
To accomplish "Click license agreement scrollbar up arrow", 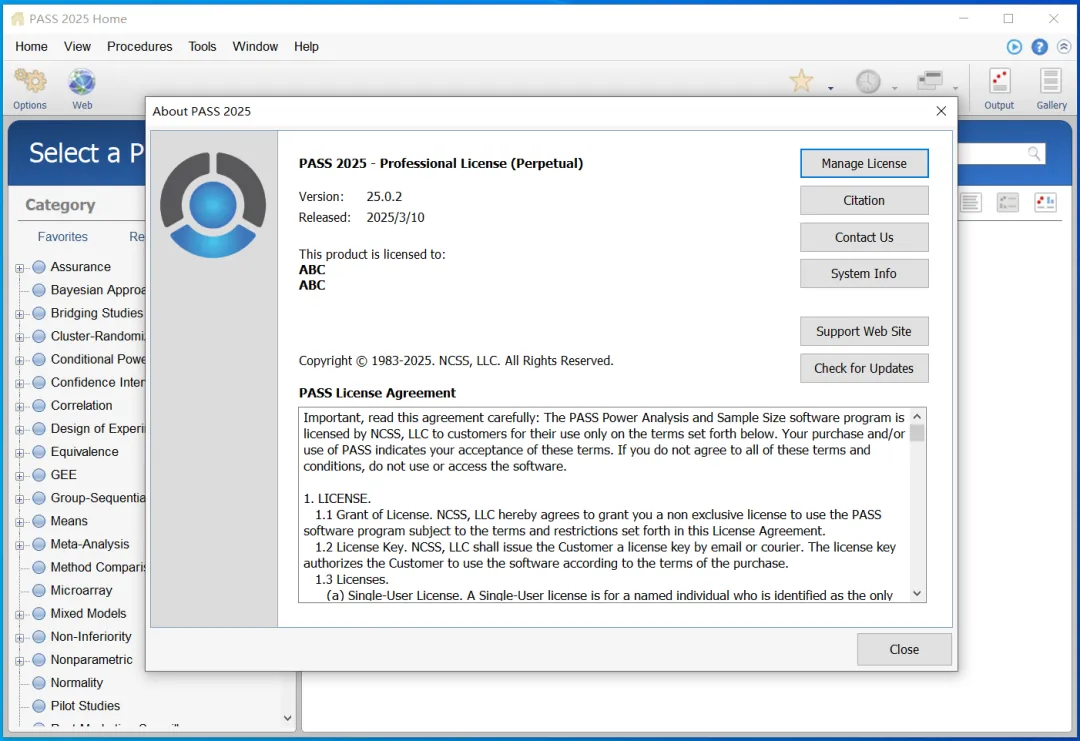I will 917,417.
